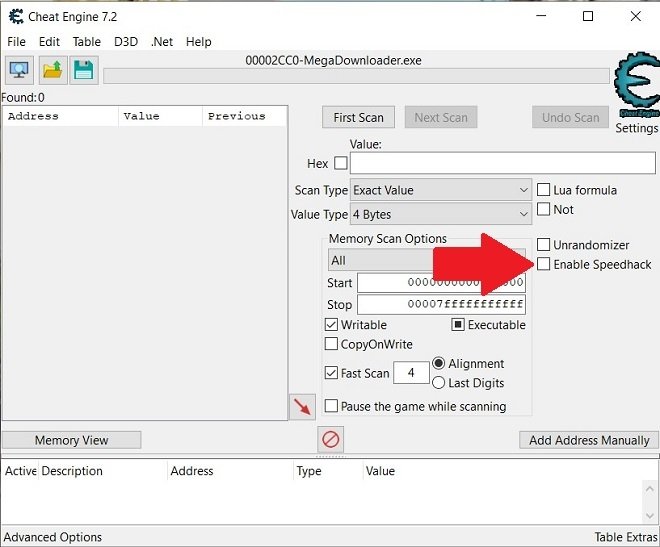Image resolution: width=660 pixels, height=547 pixels.
Task: Click the Undo Scan button
Action: coord(570,117)
